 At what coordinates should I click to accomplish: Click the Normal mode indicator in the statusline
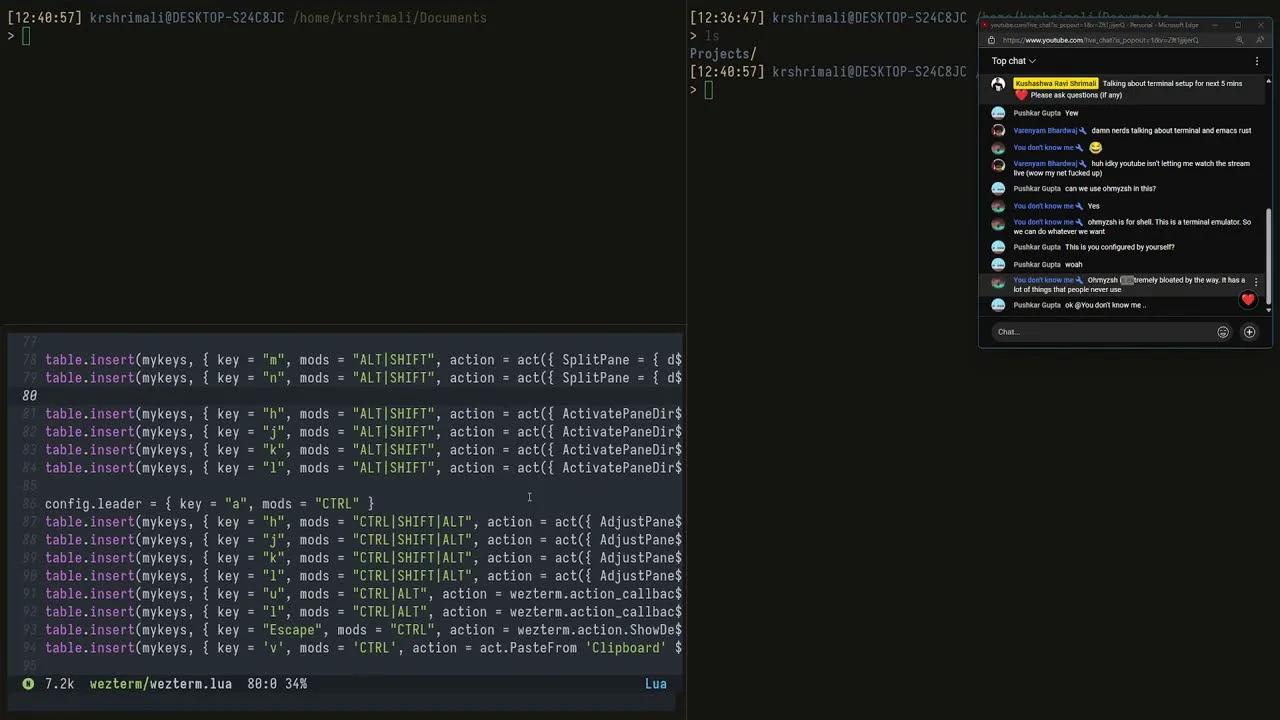tap(28, 683)
